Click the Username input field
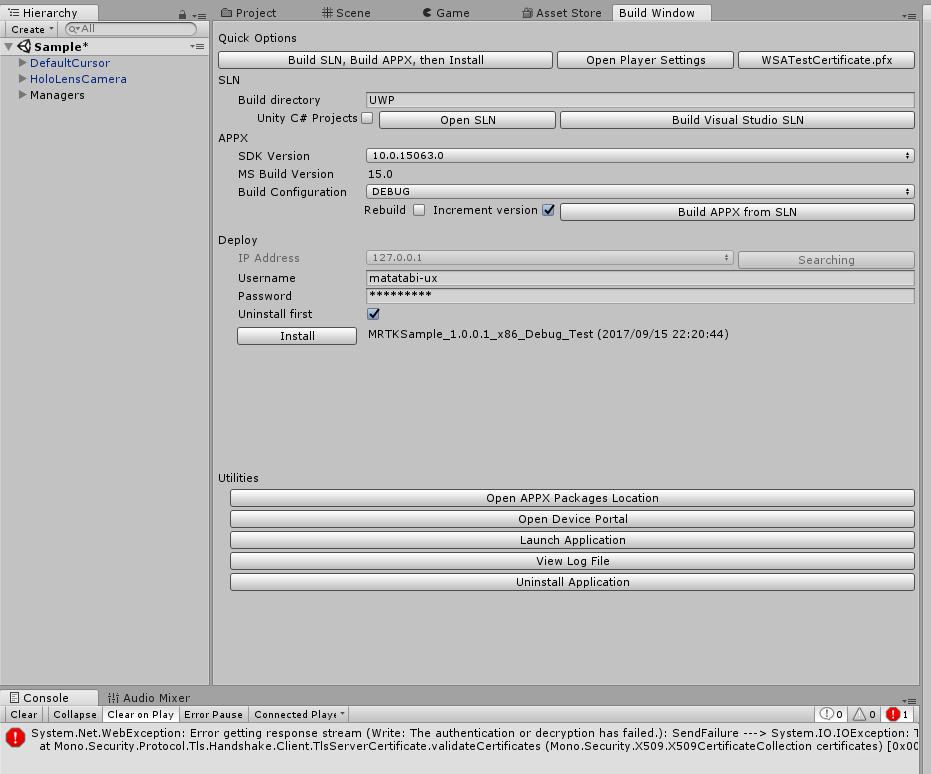 point(640,278)
